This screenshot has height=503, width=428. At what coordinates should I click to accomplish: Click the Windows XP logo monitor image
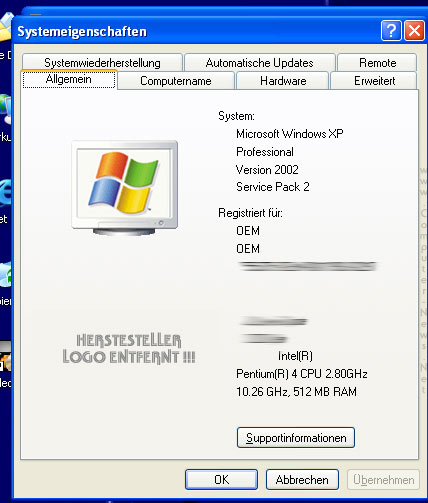[125, 188]
